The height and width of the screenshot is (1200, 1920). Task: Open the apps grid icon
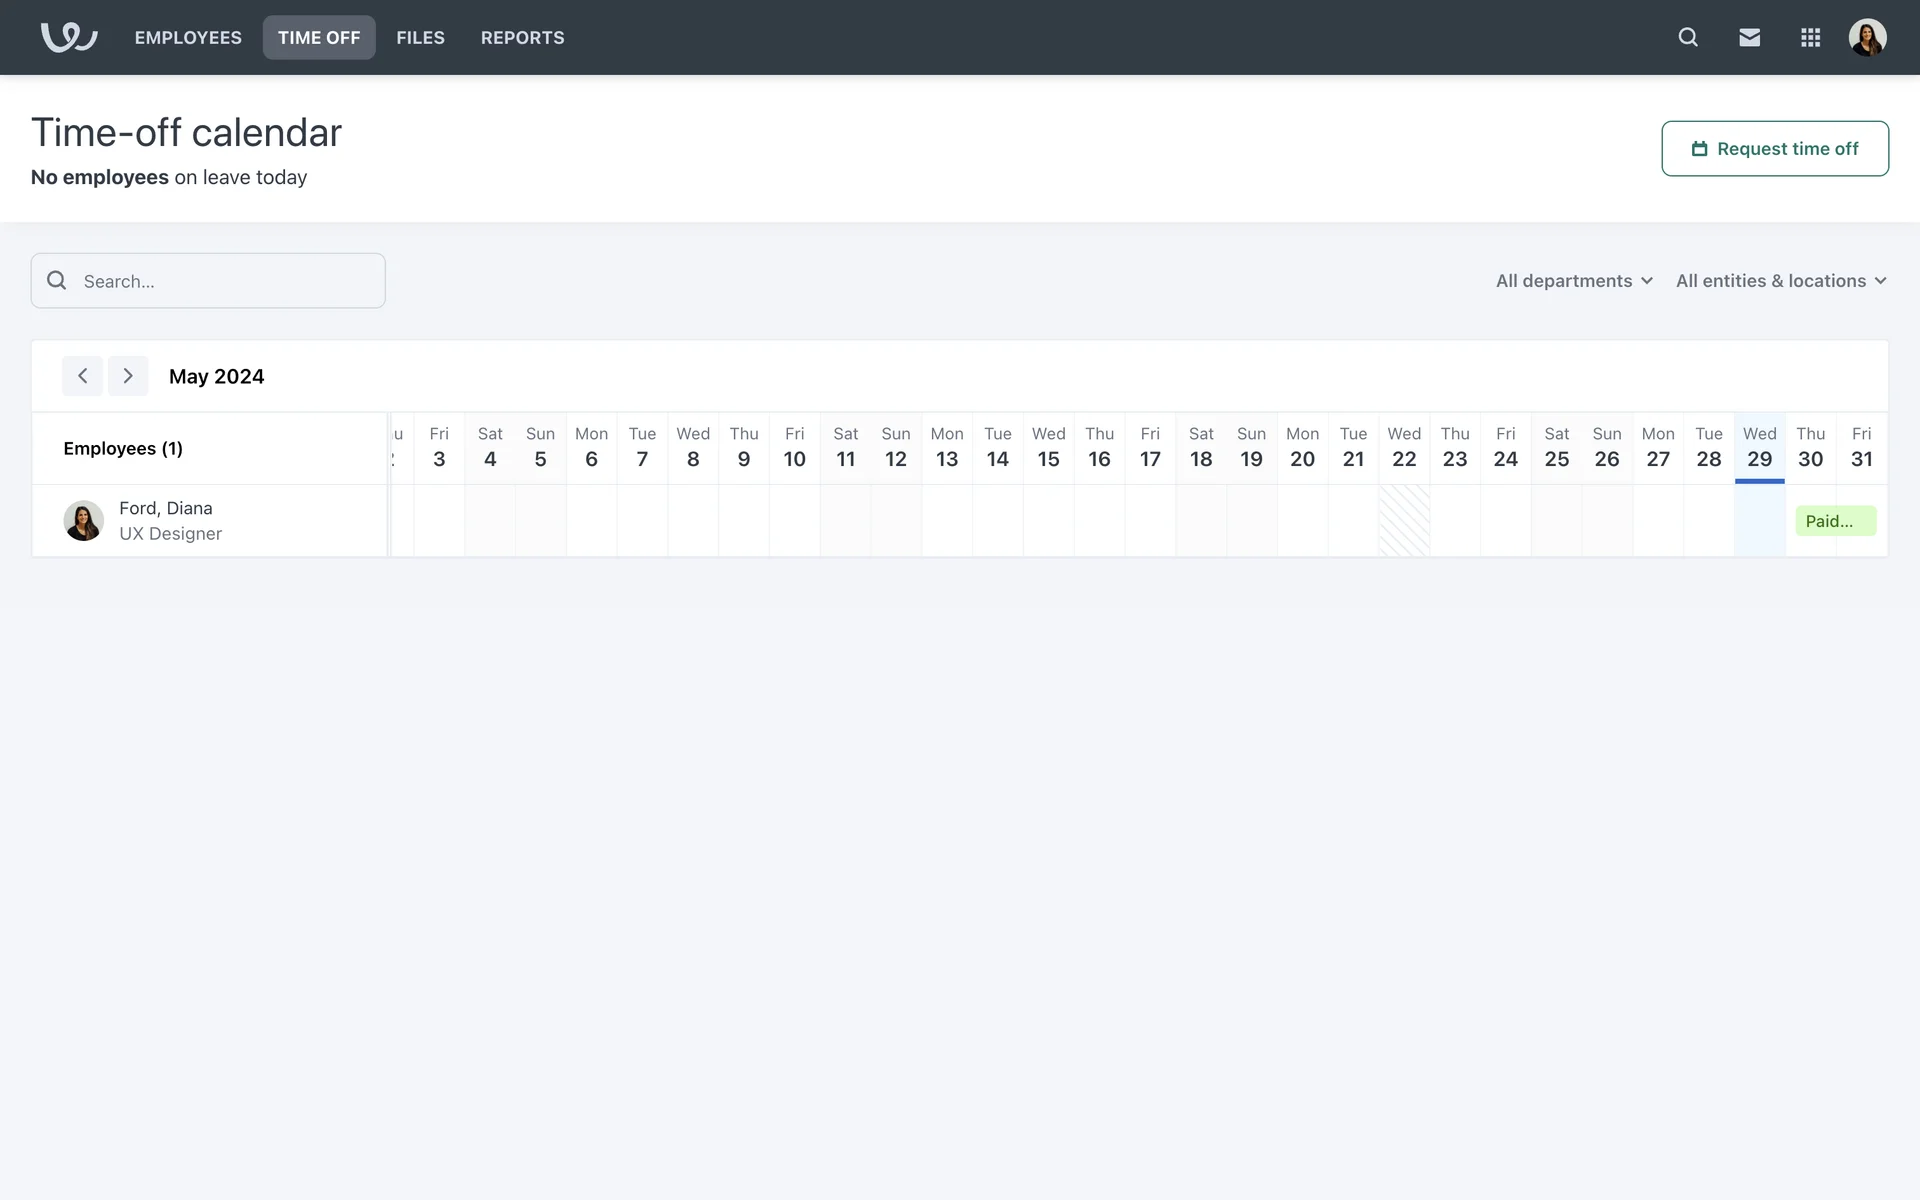pyautogui.click(x=1810, y=37)
